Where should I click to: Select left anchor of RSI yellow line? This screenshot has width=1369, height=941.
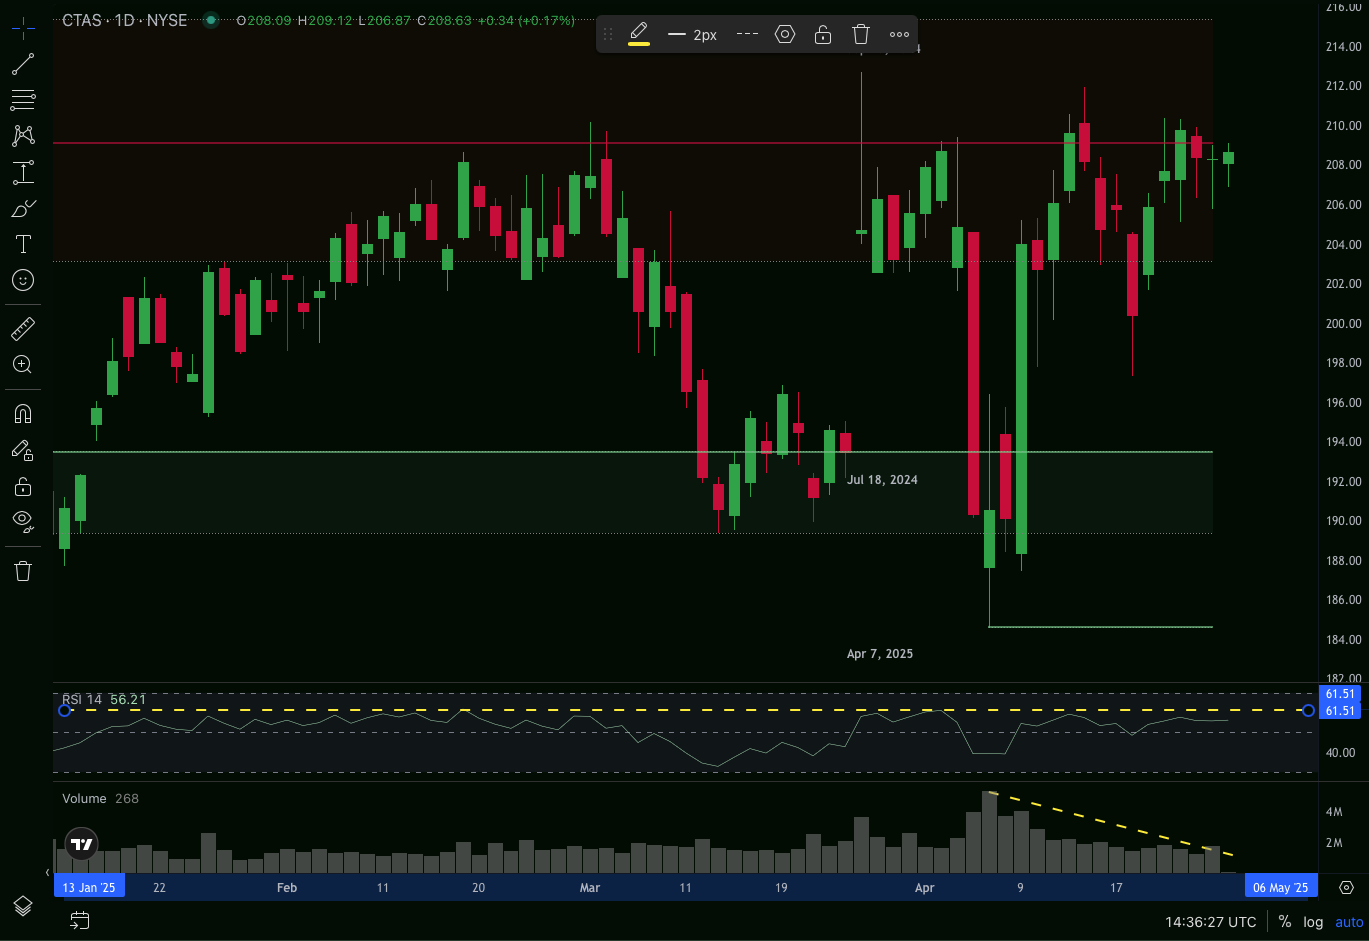click(x=65, y=710)
